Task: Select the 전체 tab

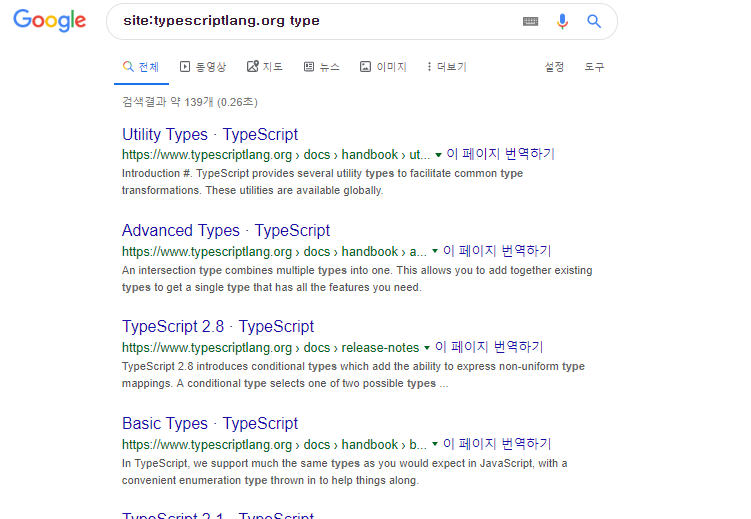Action: 141,67
